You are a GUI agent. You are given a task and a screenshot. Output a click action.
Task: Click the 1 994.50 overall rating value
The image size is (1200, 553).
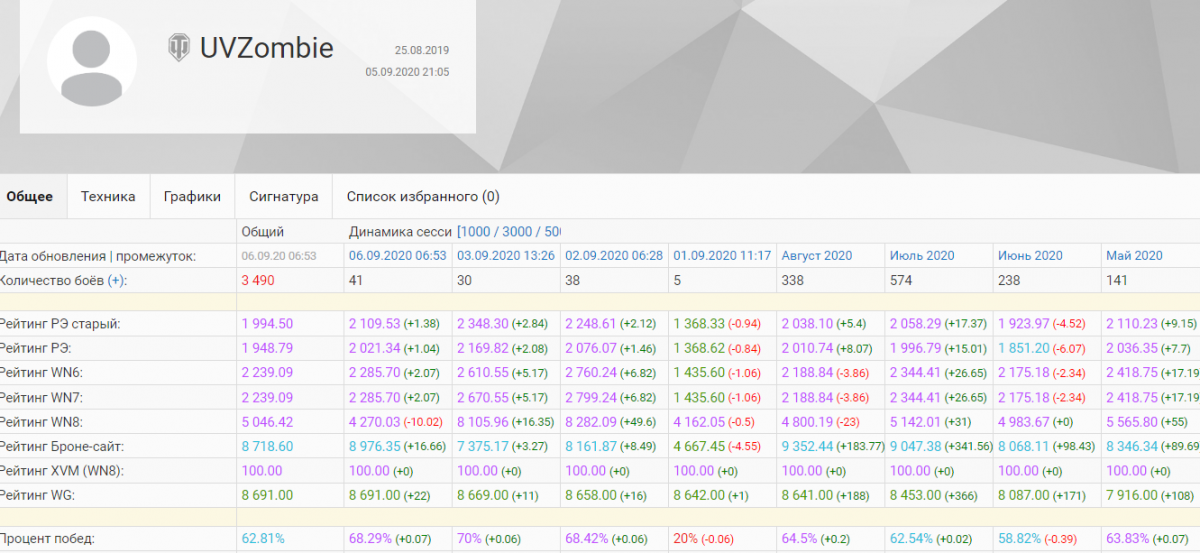coord(267,324)
